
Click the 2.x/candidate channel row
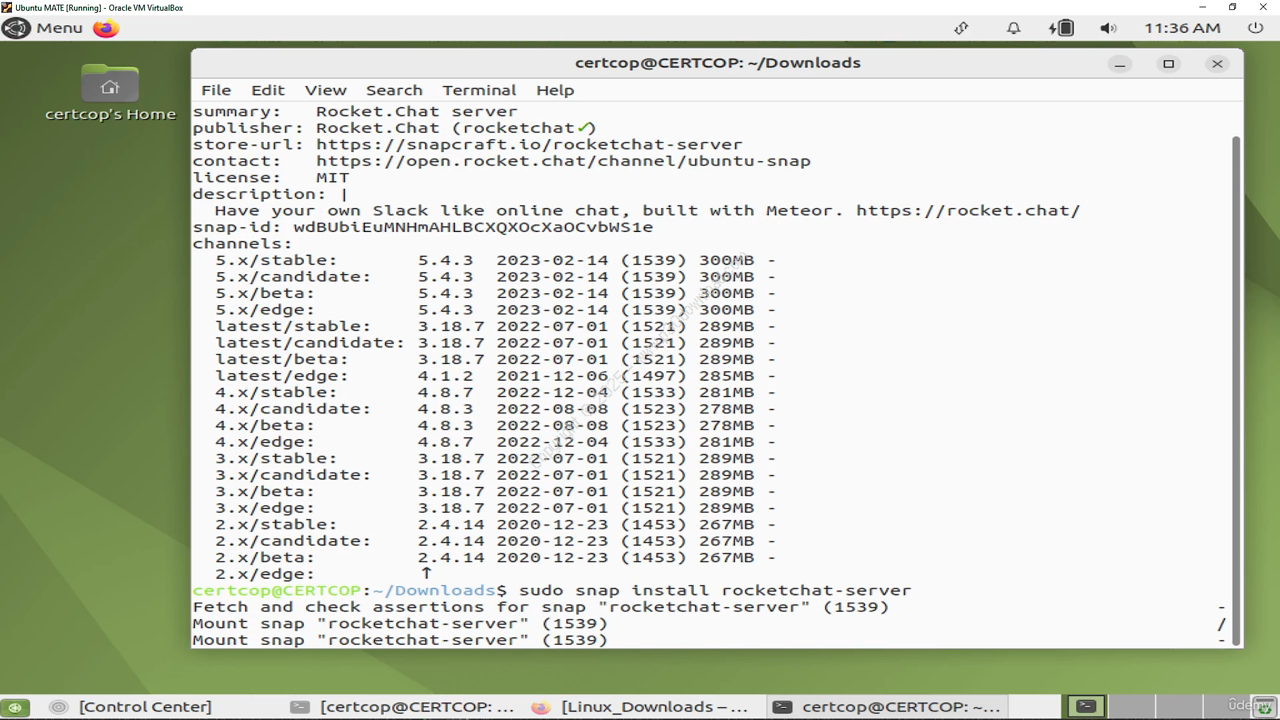pyautogui.click(x=495, y=541)
